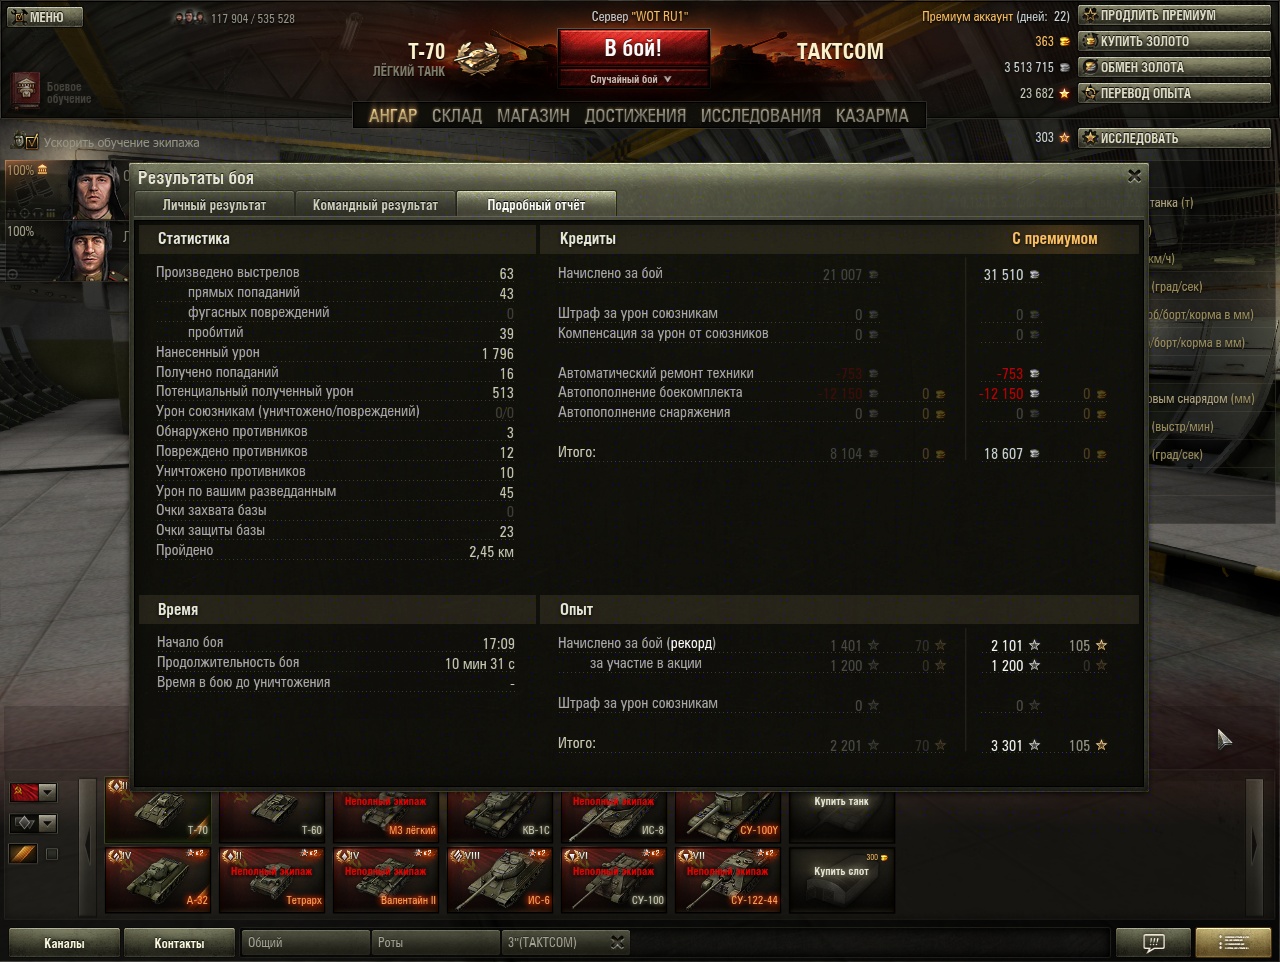Close the 3"(ТАКТСОМ) chat channel tab
Viewport: 1280px width, 962px height.
click(618, 942)
